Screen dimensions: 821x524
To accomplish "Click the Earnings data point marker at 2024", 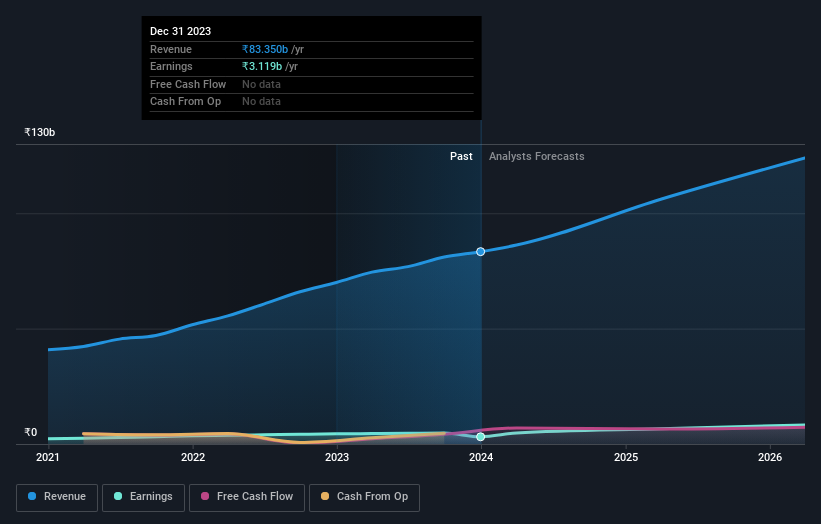I will [480, 437].
